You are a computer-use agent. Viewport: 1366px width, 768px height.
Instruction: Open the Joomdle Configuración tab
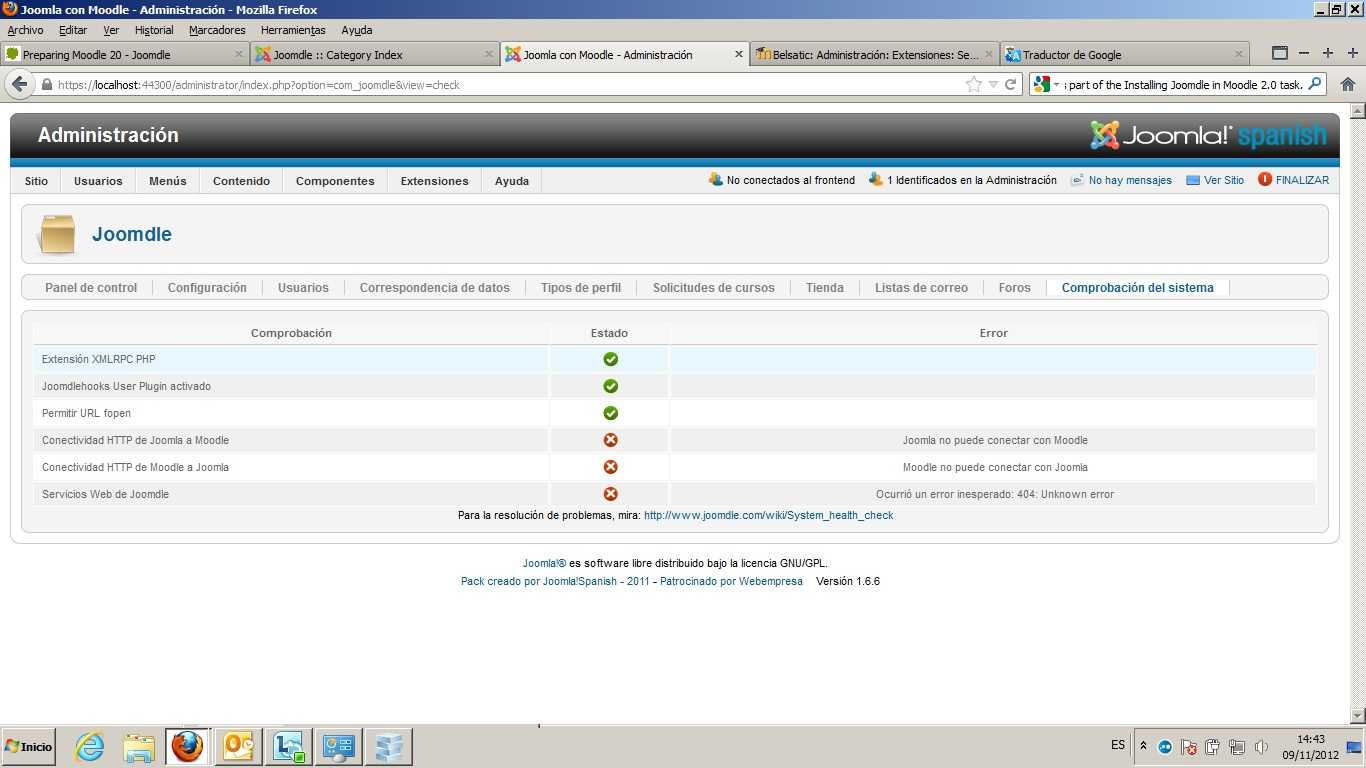[x=207, y=288]
